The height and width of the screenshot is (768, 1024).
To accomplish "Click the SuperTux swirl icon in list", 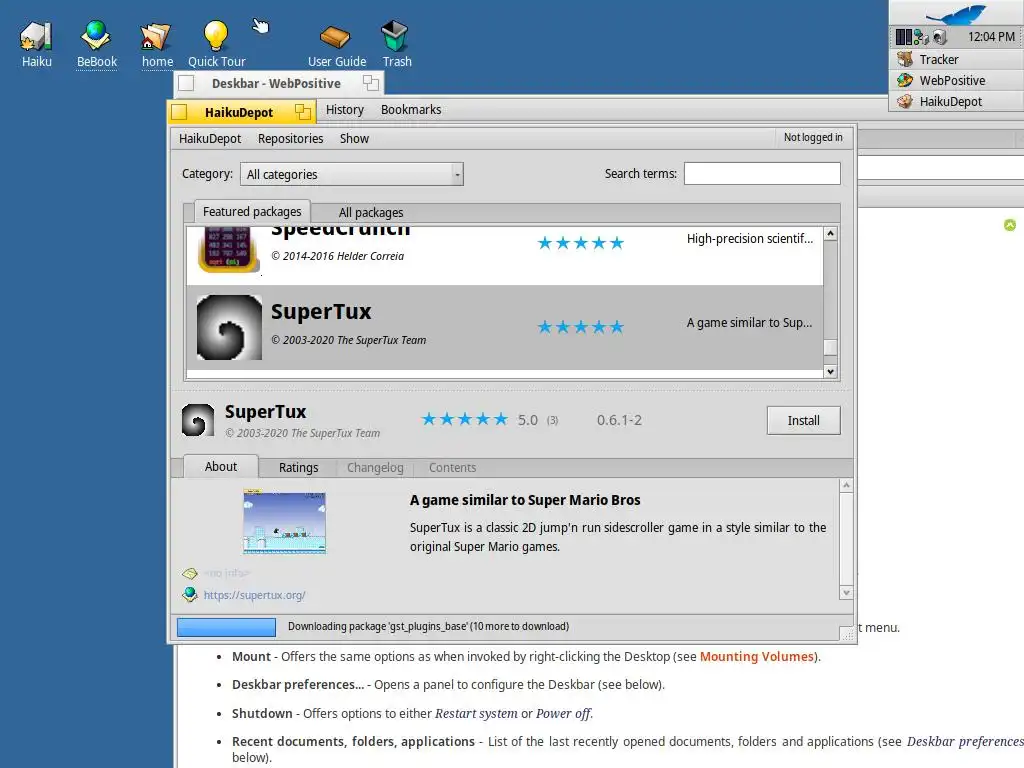I will (x=229, y=327).
